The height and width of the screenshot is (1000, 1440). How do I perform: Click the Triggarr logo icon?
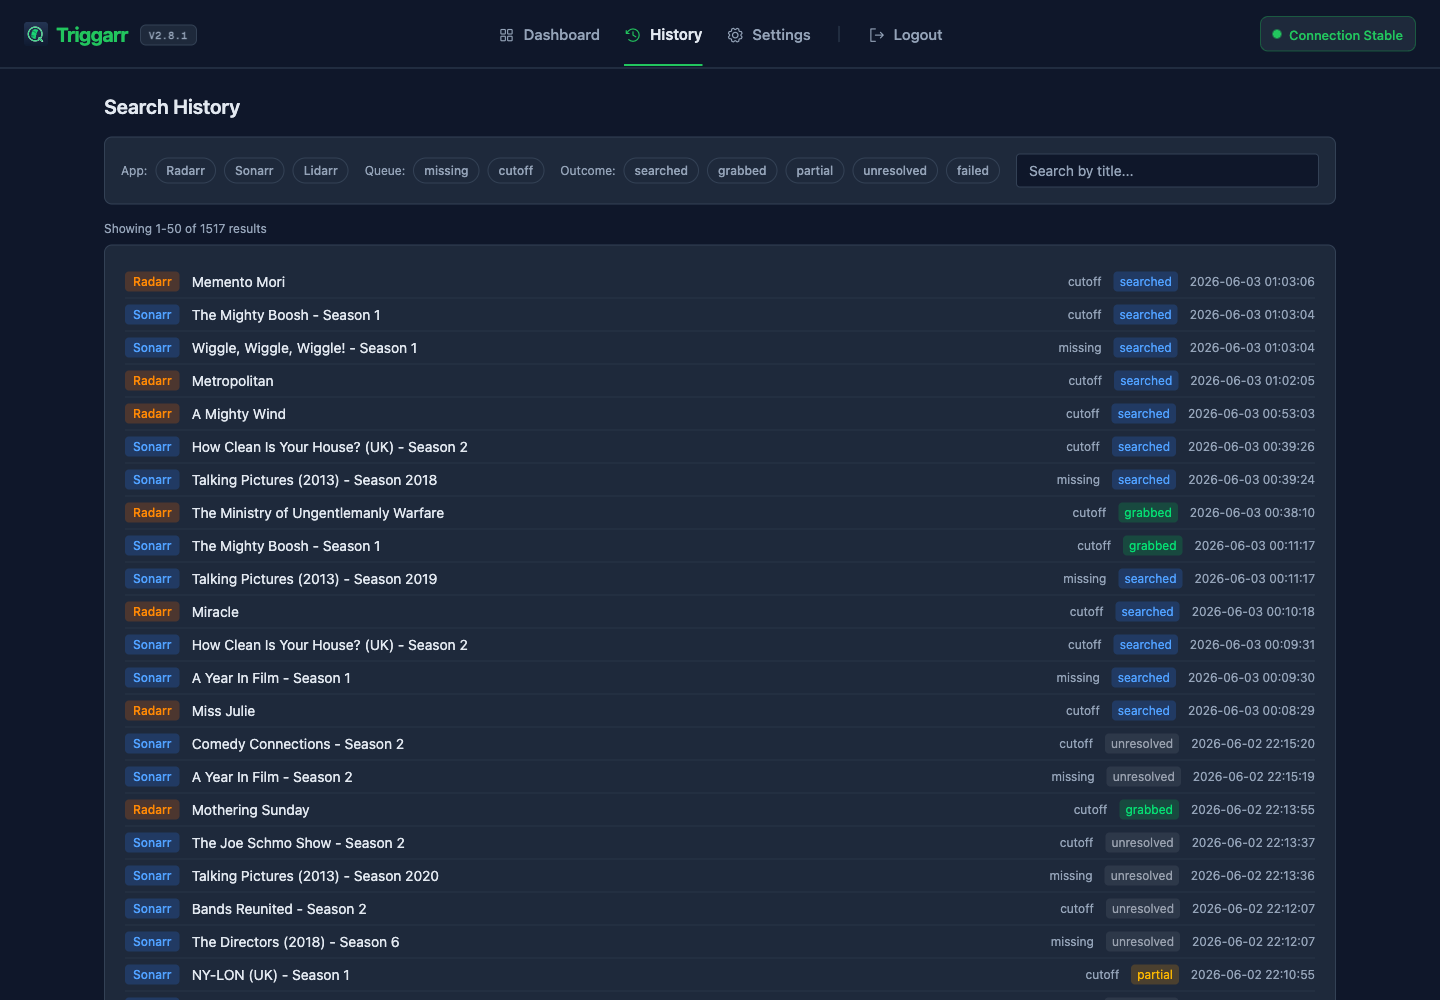pyautogui.click(x=36, y=34)
